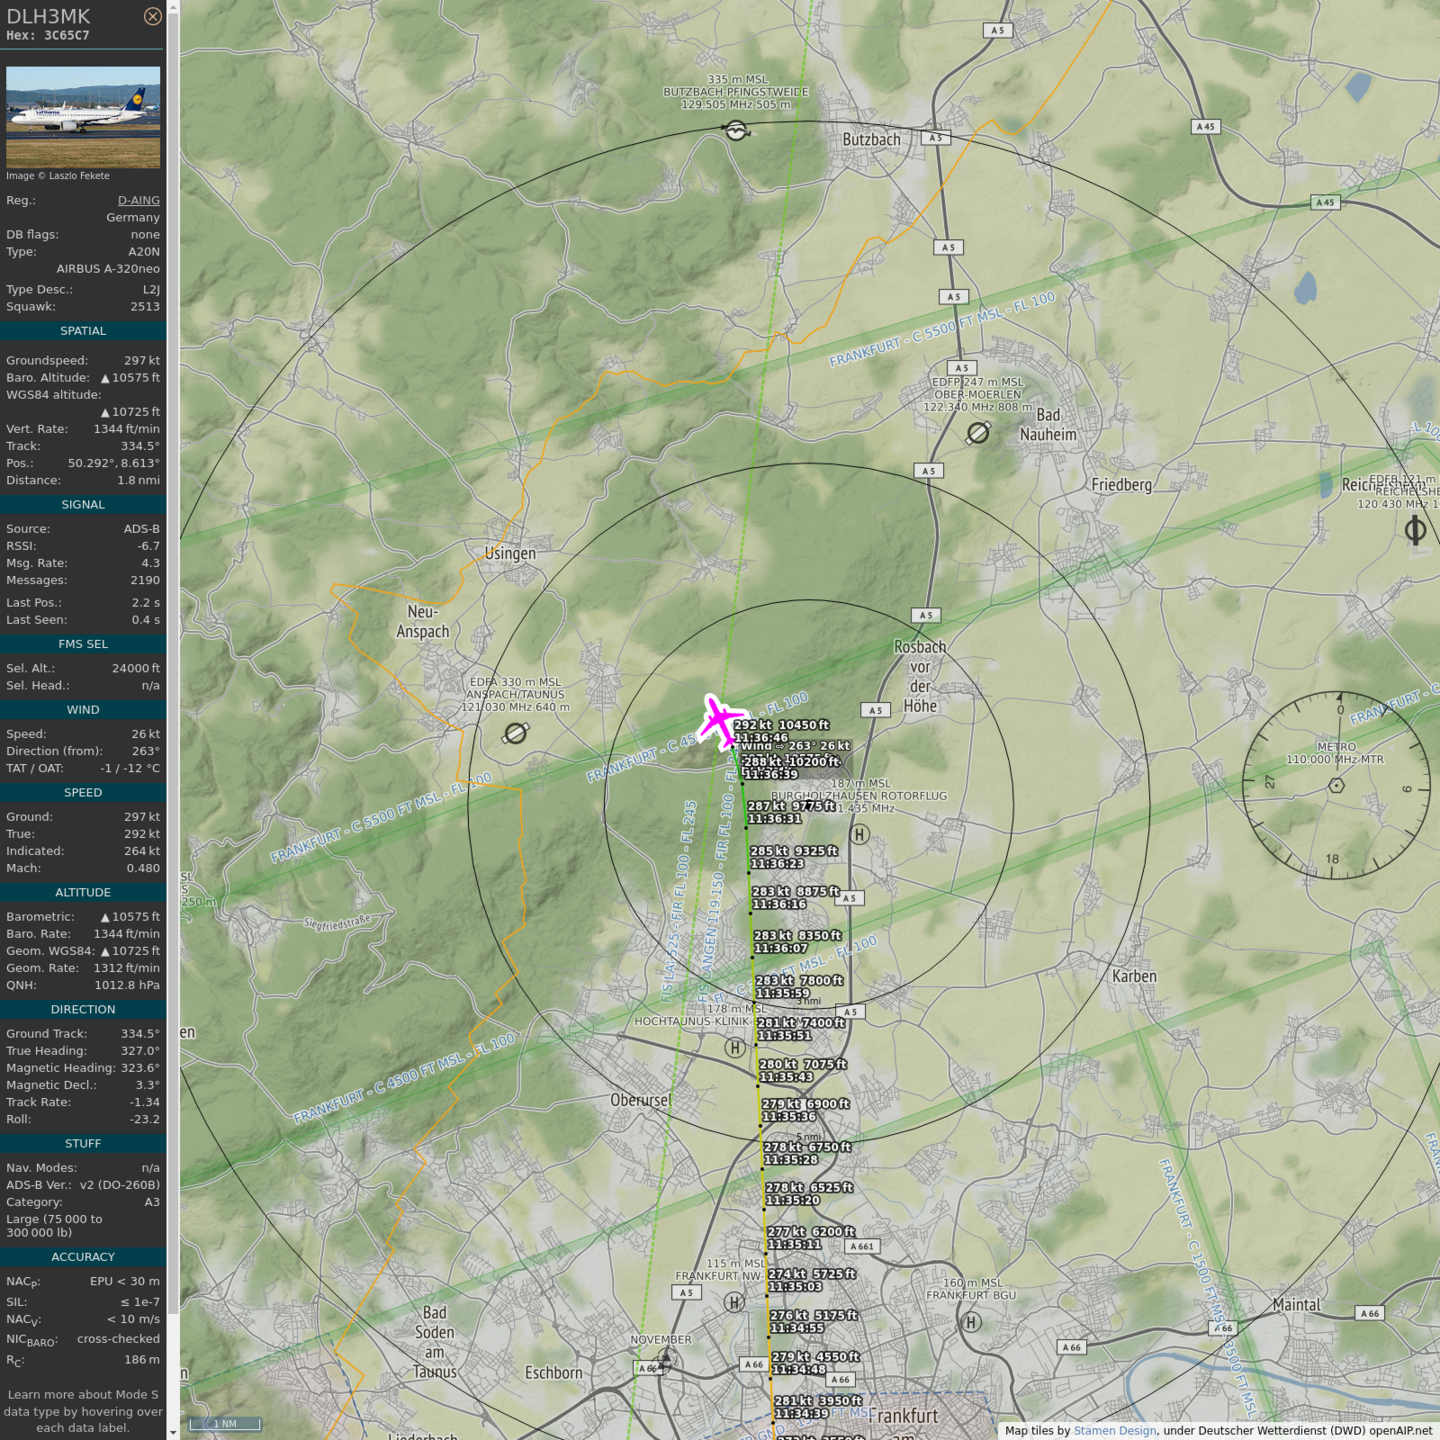
Task: Click the magenta aircraft icon on map
Action: (718, 720)
